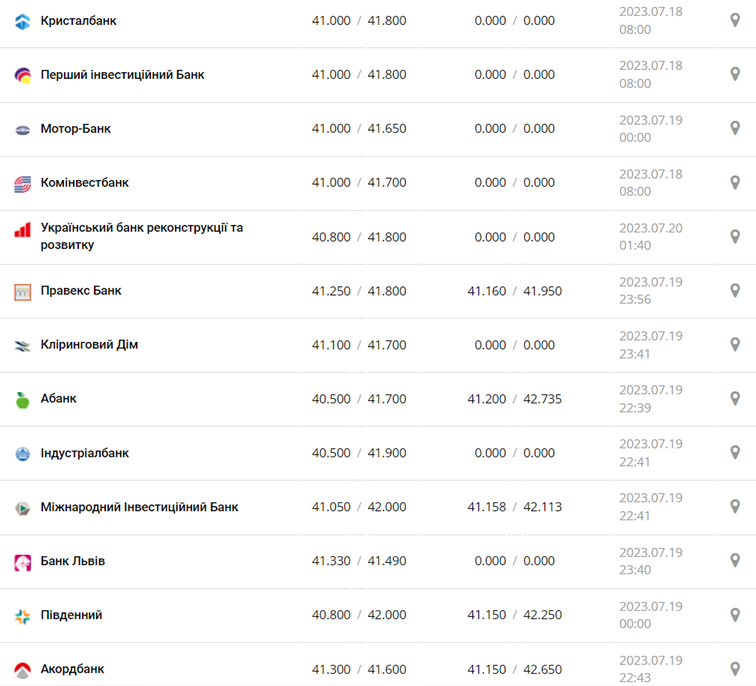Open map location for Кристалбанк
Screen dimensions: 756x686
pos(735,21)
